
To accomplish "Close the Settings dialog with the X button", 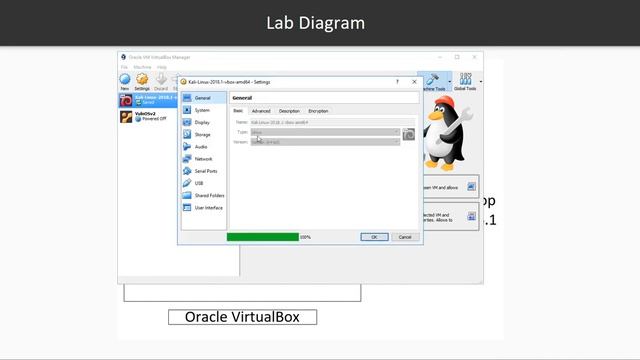I will tap(414, 82).
